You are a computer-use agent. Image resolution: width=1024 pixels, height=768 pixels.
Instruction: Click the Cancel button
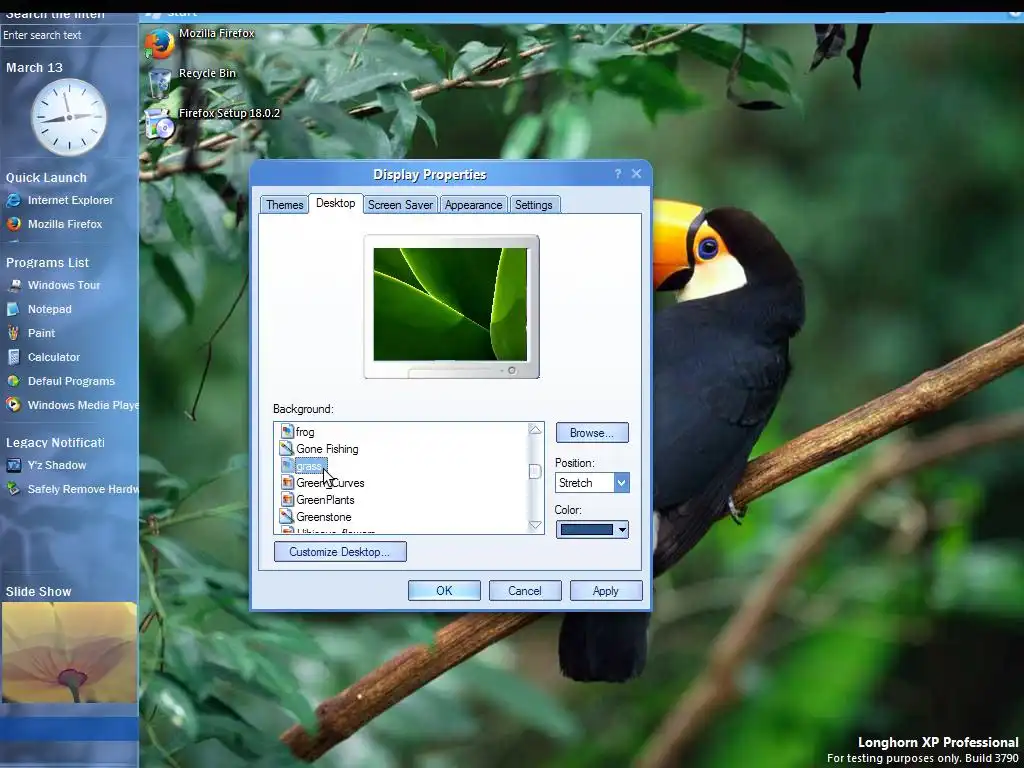pyautogui.click(x=525, y=590)
